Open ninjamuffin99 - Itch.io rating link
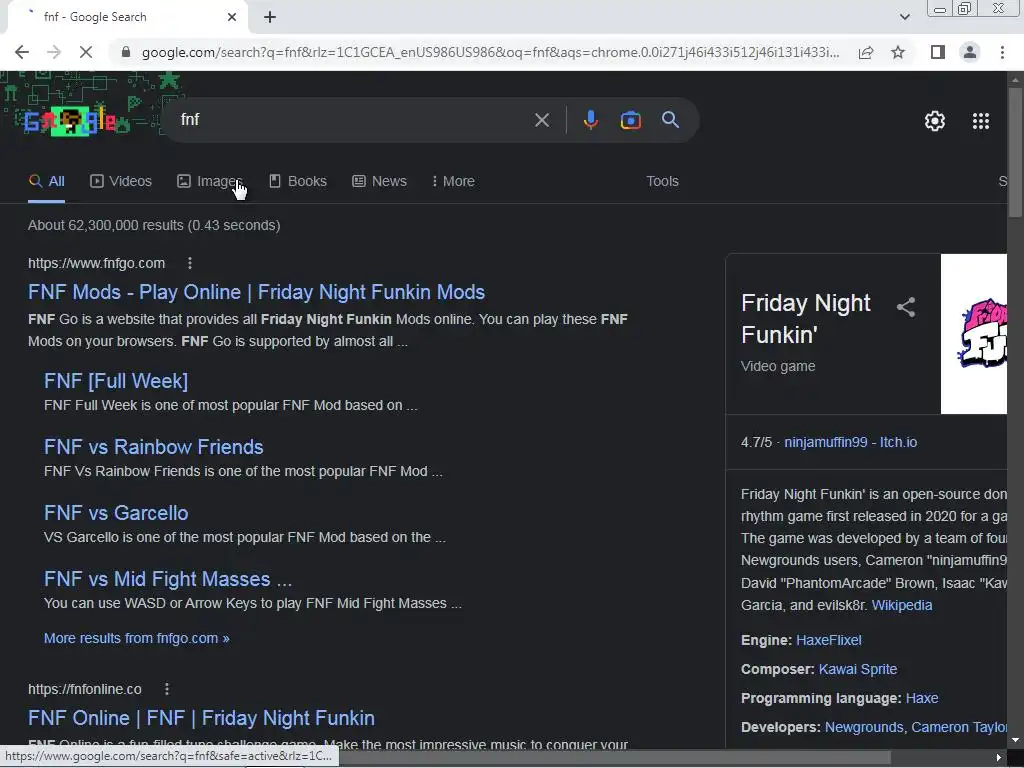 (850, 442)
